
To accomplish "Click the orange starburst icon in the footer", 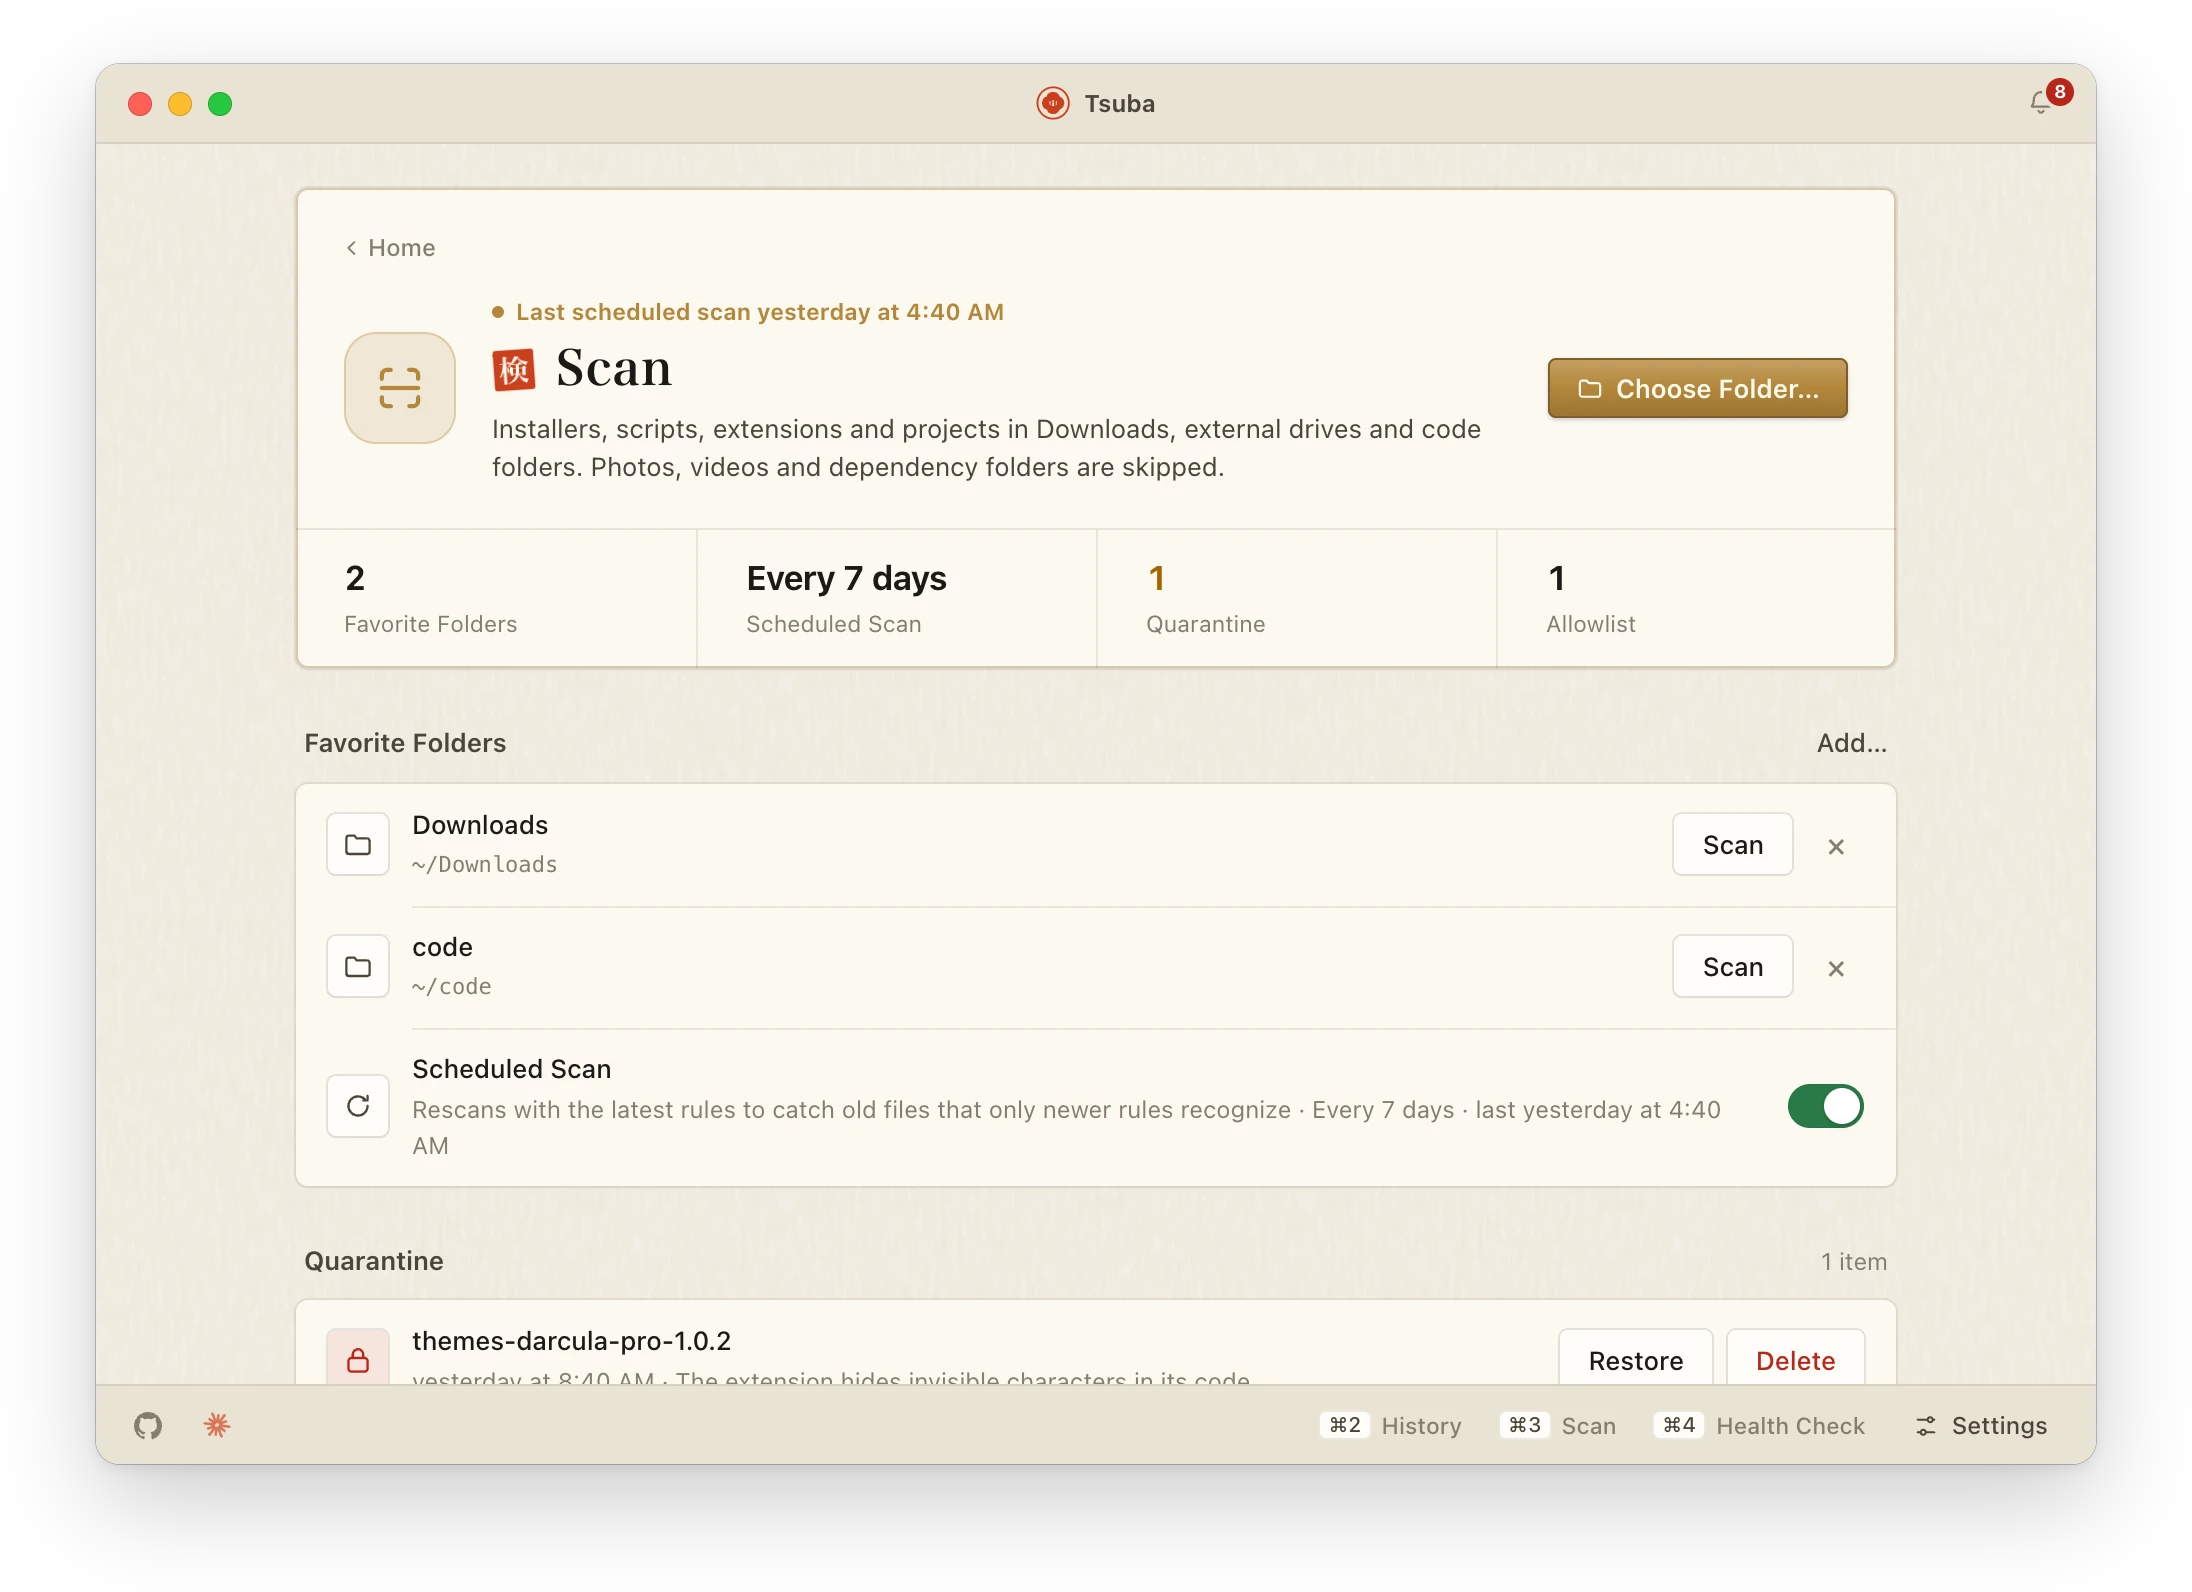I will tap(217, 1425).
